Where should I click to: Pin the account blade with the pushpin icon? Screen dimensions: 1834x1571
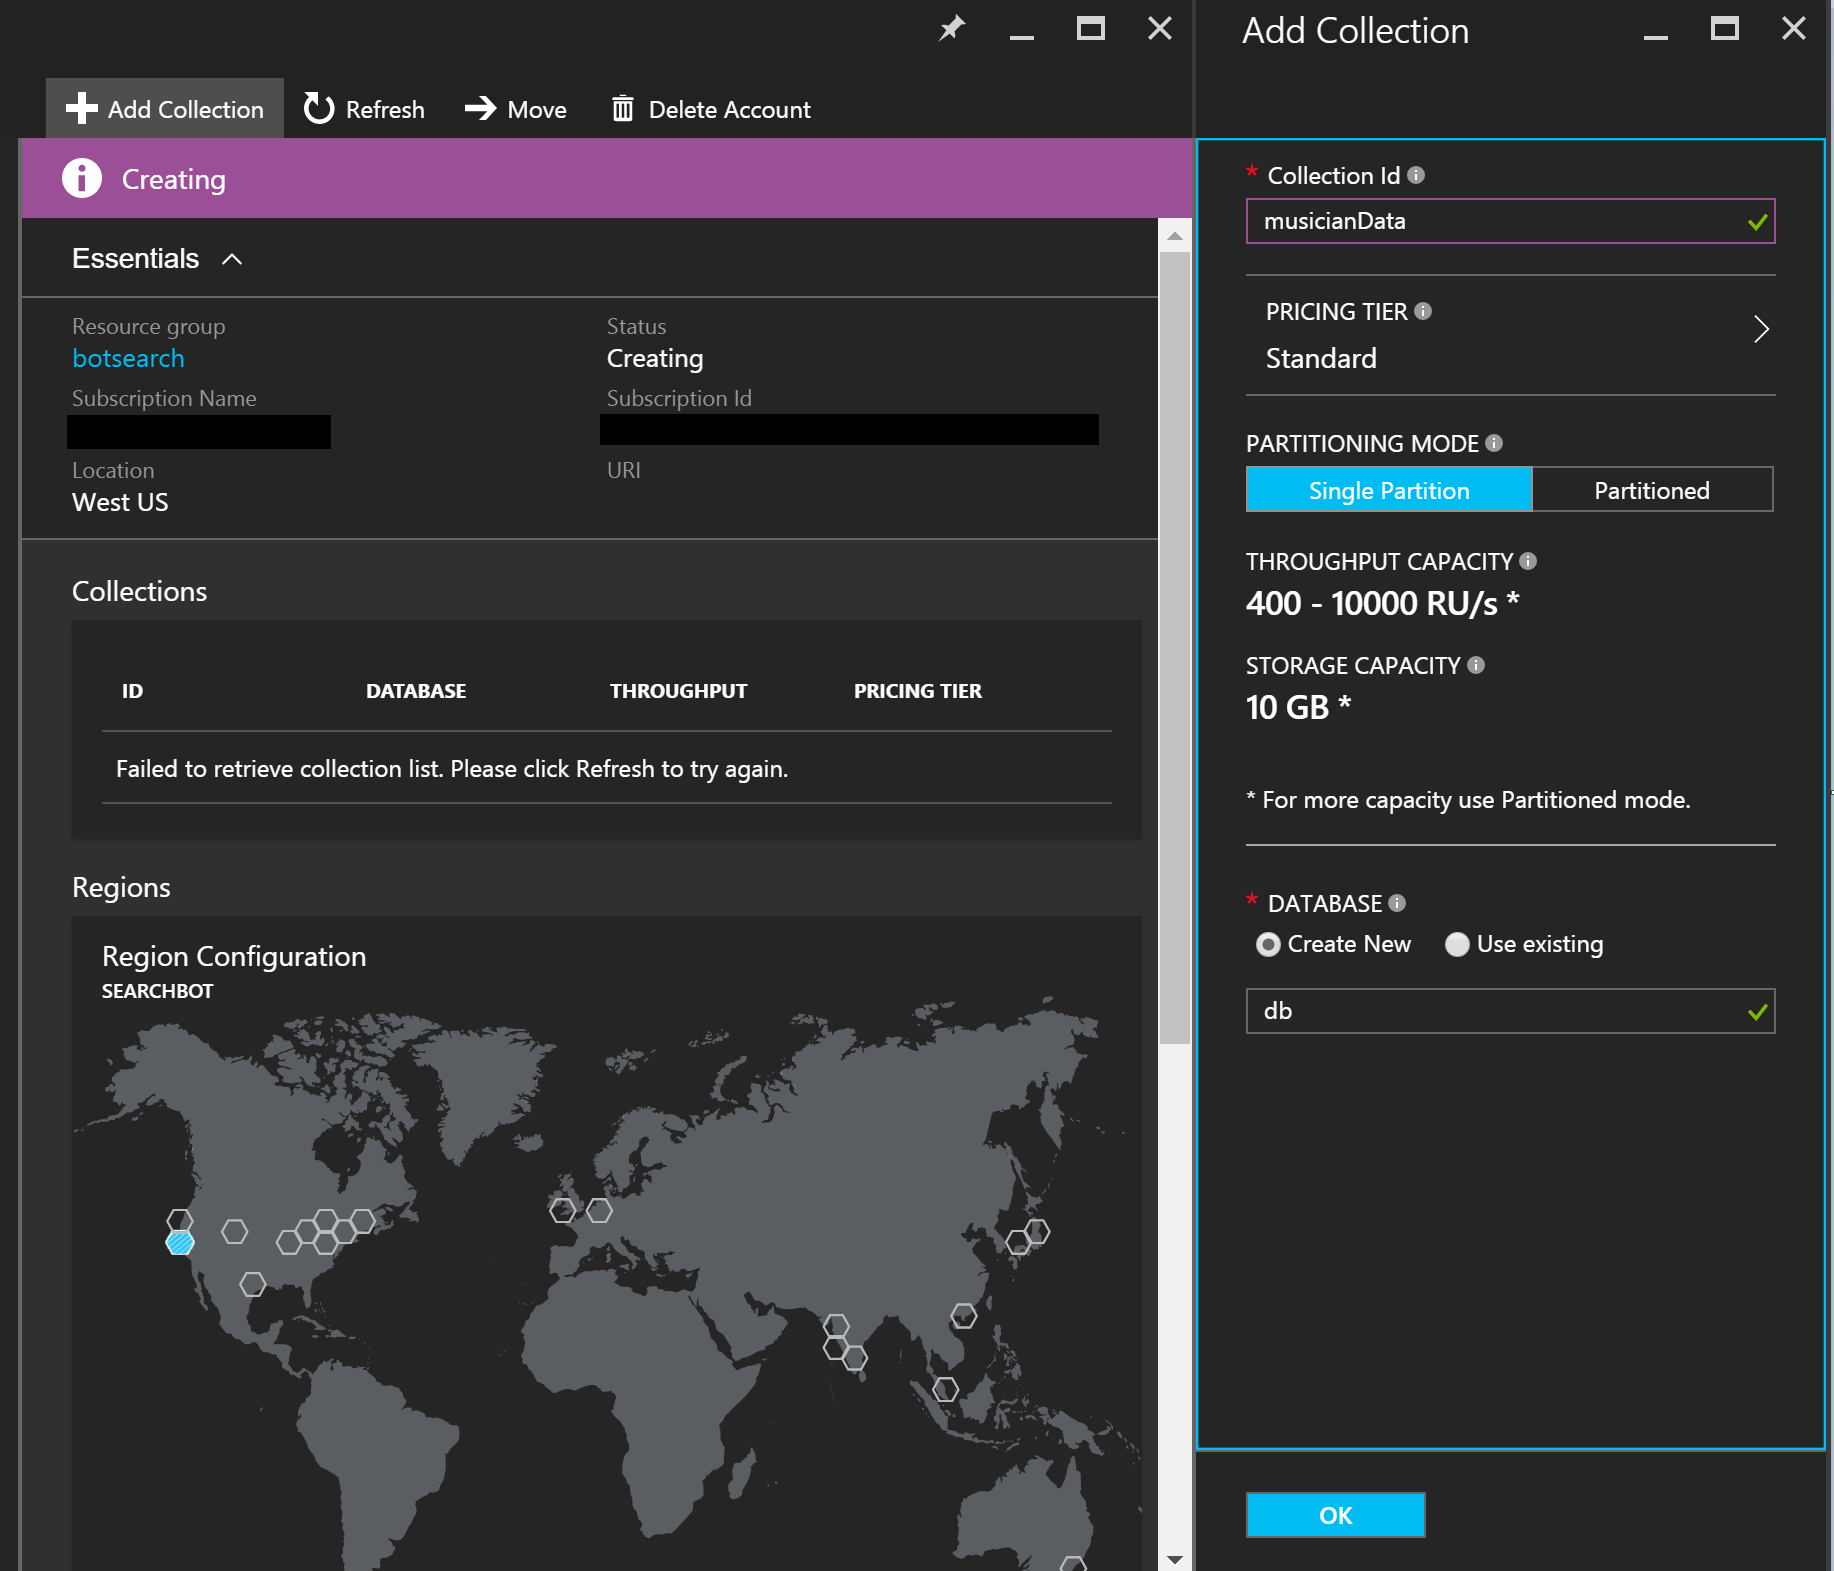(952, 28)
